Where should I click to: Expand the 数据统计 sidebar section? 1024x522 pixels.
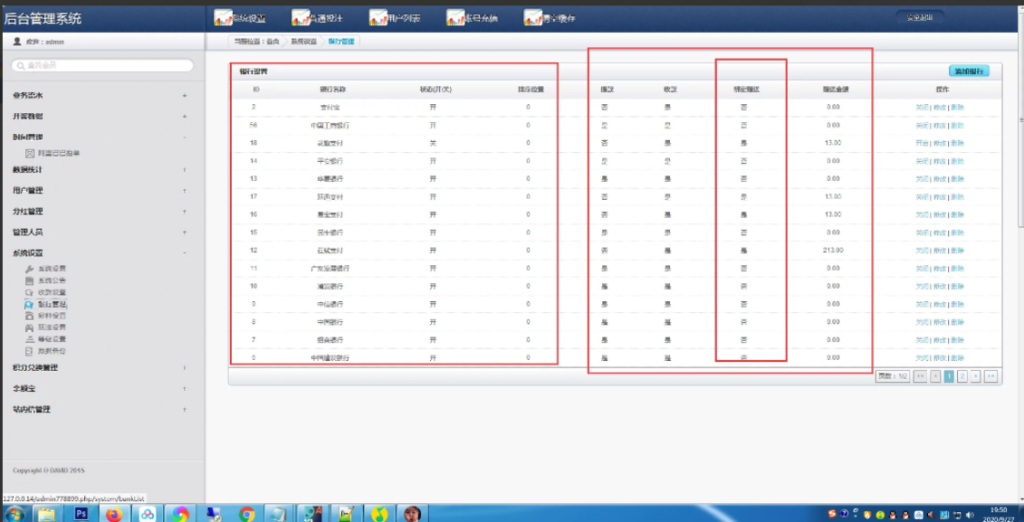point(184,170)
